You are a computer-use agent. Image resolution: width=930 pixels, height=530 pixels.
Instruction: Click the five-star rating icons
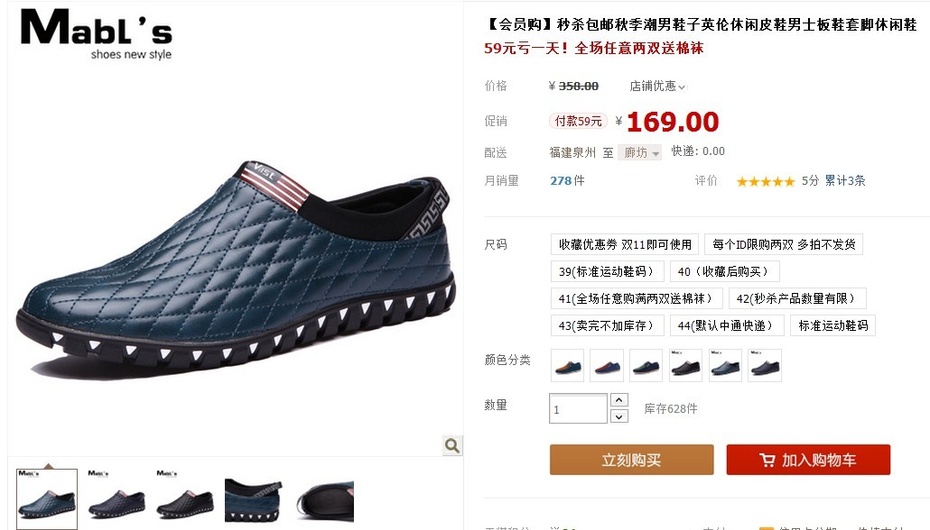(x=765, y=181)
